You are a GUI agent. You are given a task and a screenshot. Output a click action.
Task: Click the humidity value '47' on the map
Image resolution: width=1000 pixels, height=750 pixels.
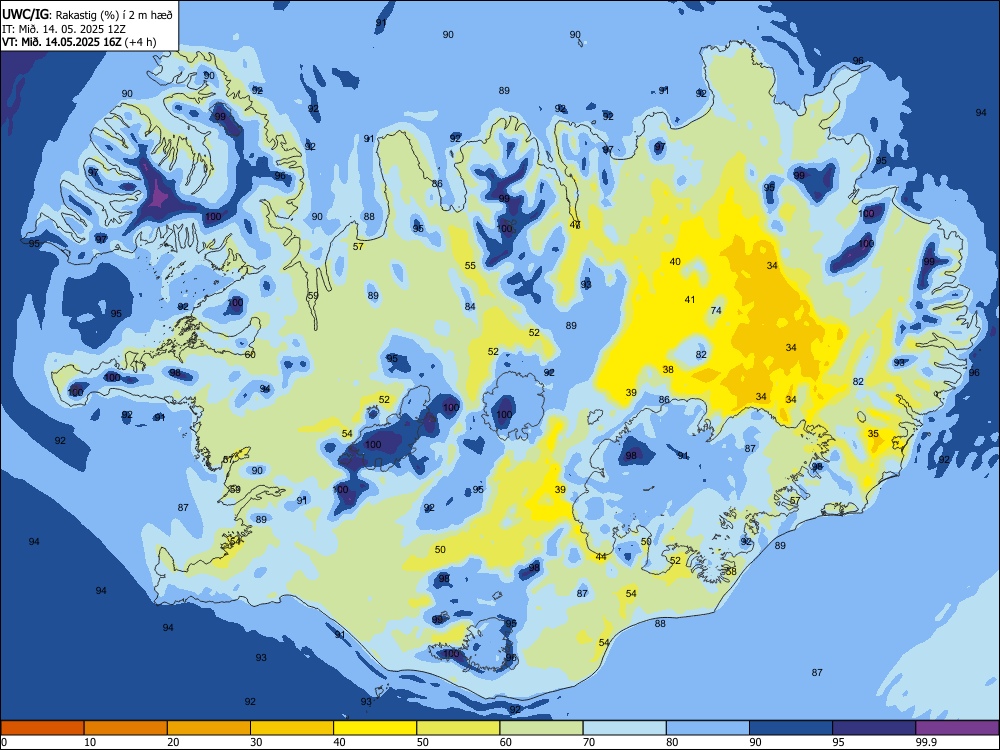pos(575,224)
